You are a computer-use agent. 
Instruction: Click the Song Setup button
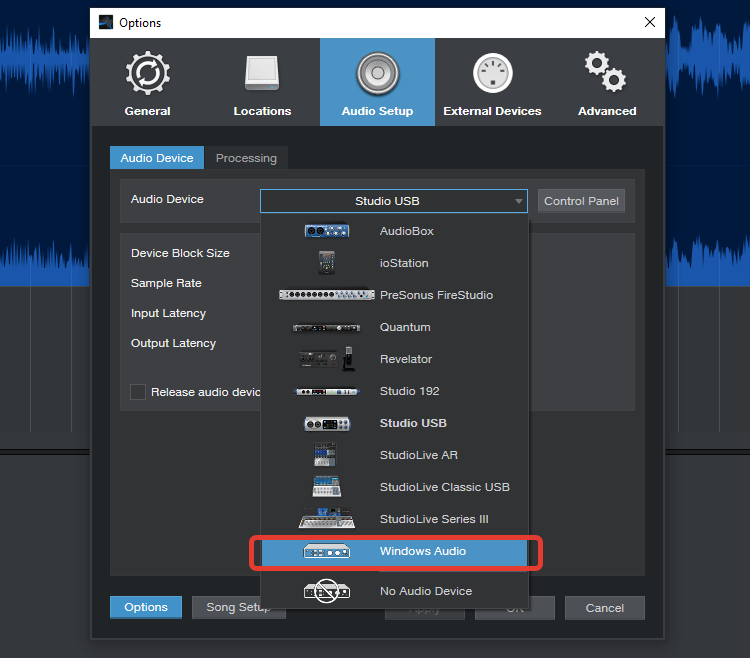click(238, 607)
